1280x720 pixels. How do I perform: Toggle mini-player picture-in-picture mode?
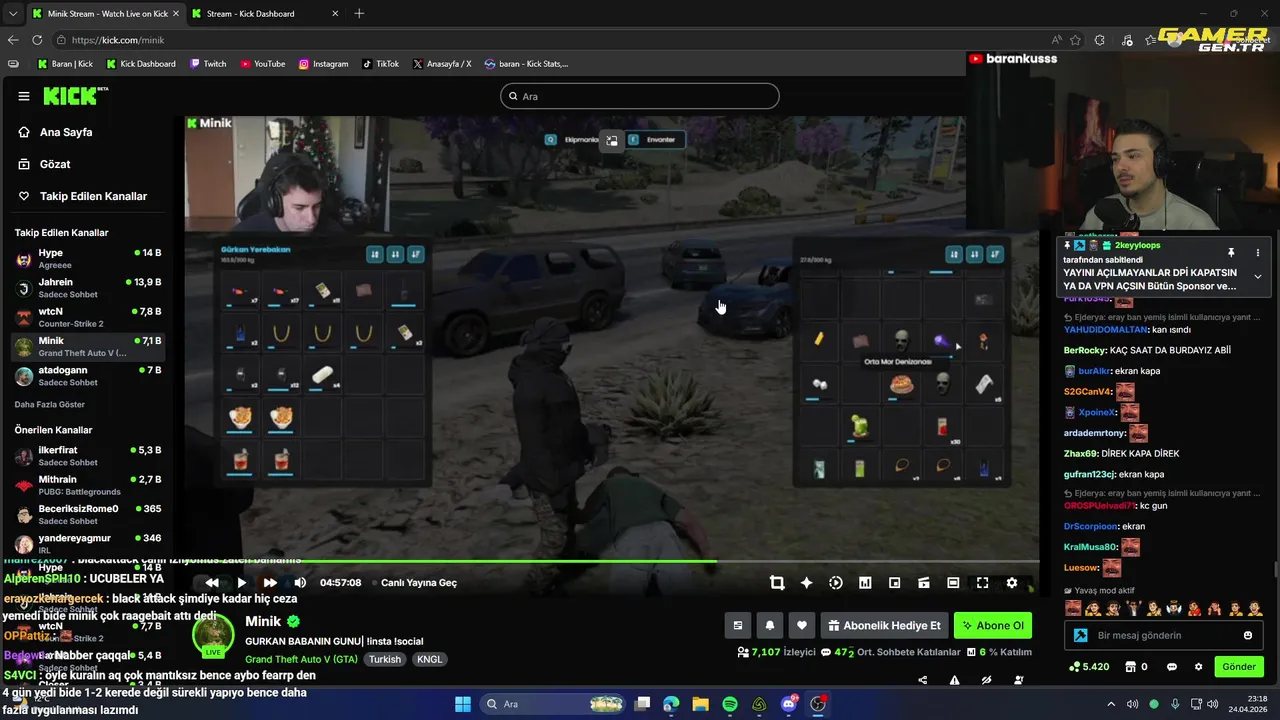click(894, 583)
